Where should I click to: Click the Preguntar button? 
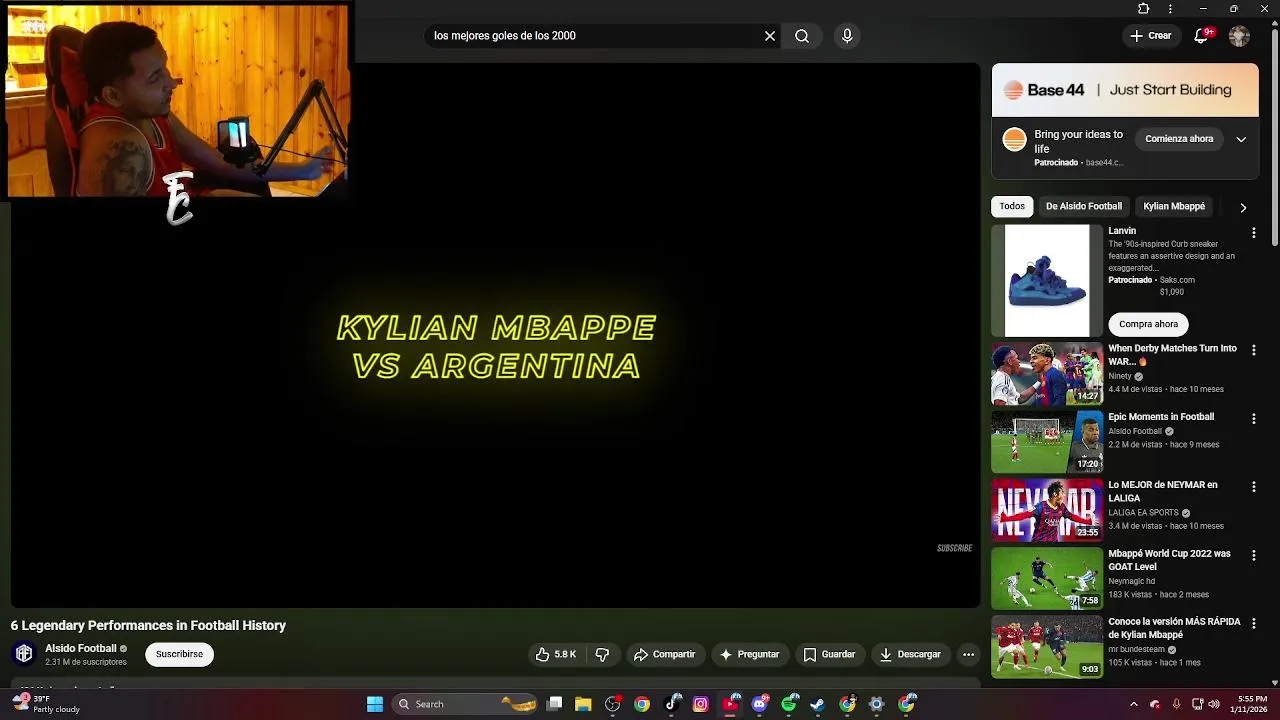click(x=749, y=654)
